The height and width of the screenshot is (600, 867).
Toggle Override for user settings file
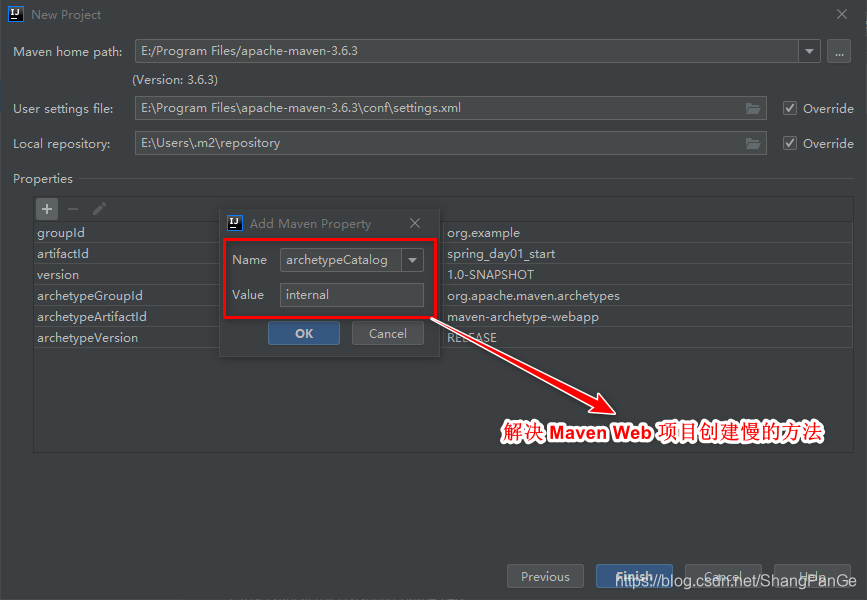pyautogui.click(x=790, y=108)
